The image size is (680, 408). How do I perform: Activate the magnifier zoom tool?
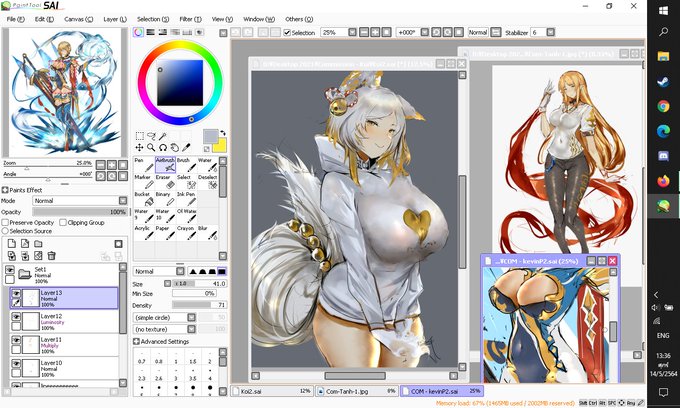point(151,148)
